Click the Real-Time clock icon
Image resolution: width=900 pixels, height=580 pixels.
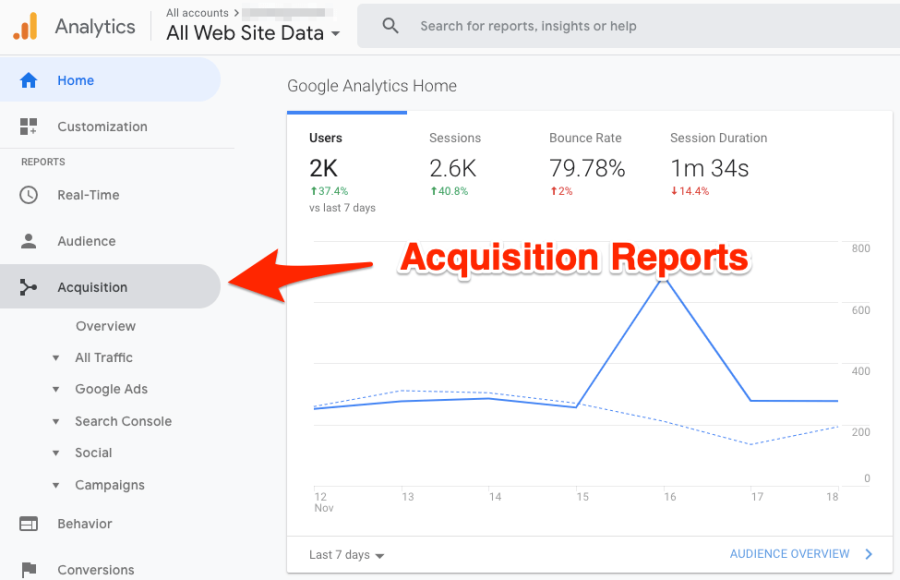[x=28, y=195]
